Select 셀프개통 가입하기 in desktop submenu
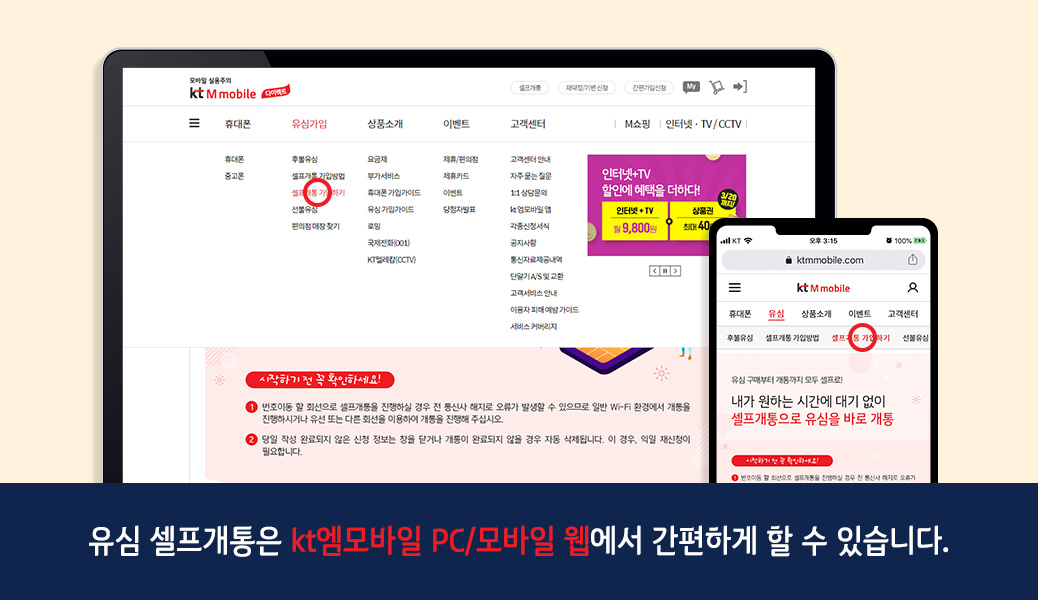This screenshot has width=1038, height=600. click(318, 193)
